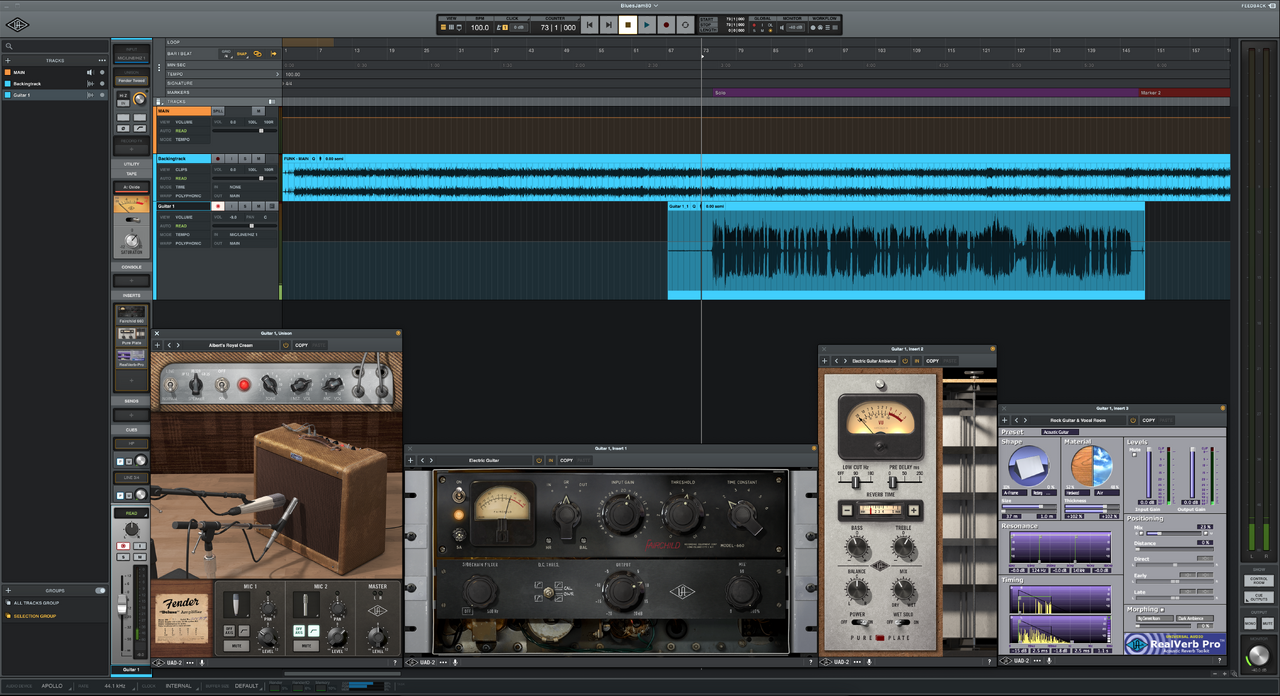Image resolution: width=1280 pixels, height=696 pixels.
Task: Click COPY in the Unison plugin window
Action: (x=301, y=345)
